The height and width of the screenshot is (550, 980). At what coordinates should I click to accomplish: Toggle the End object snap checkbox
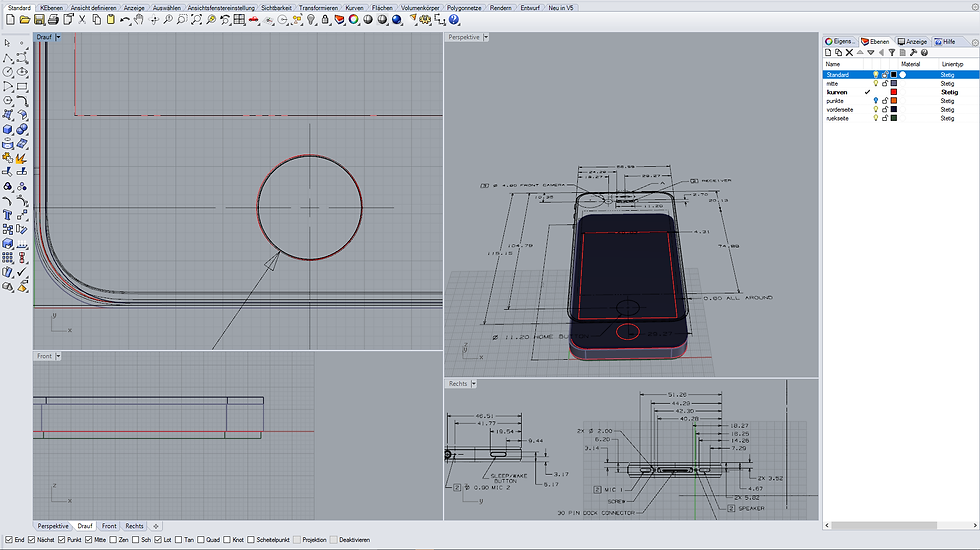[x=9, y=539]
